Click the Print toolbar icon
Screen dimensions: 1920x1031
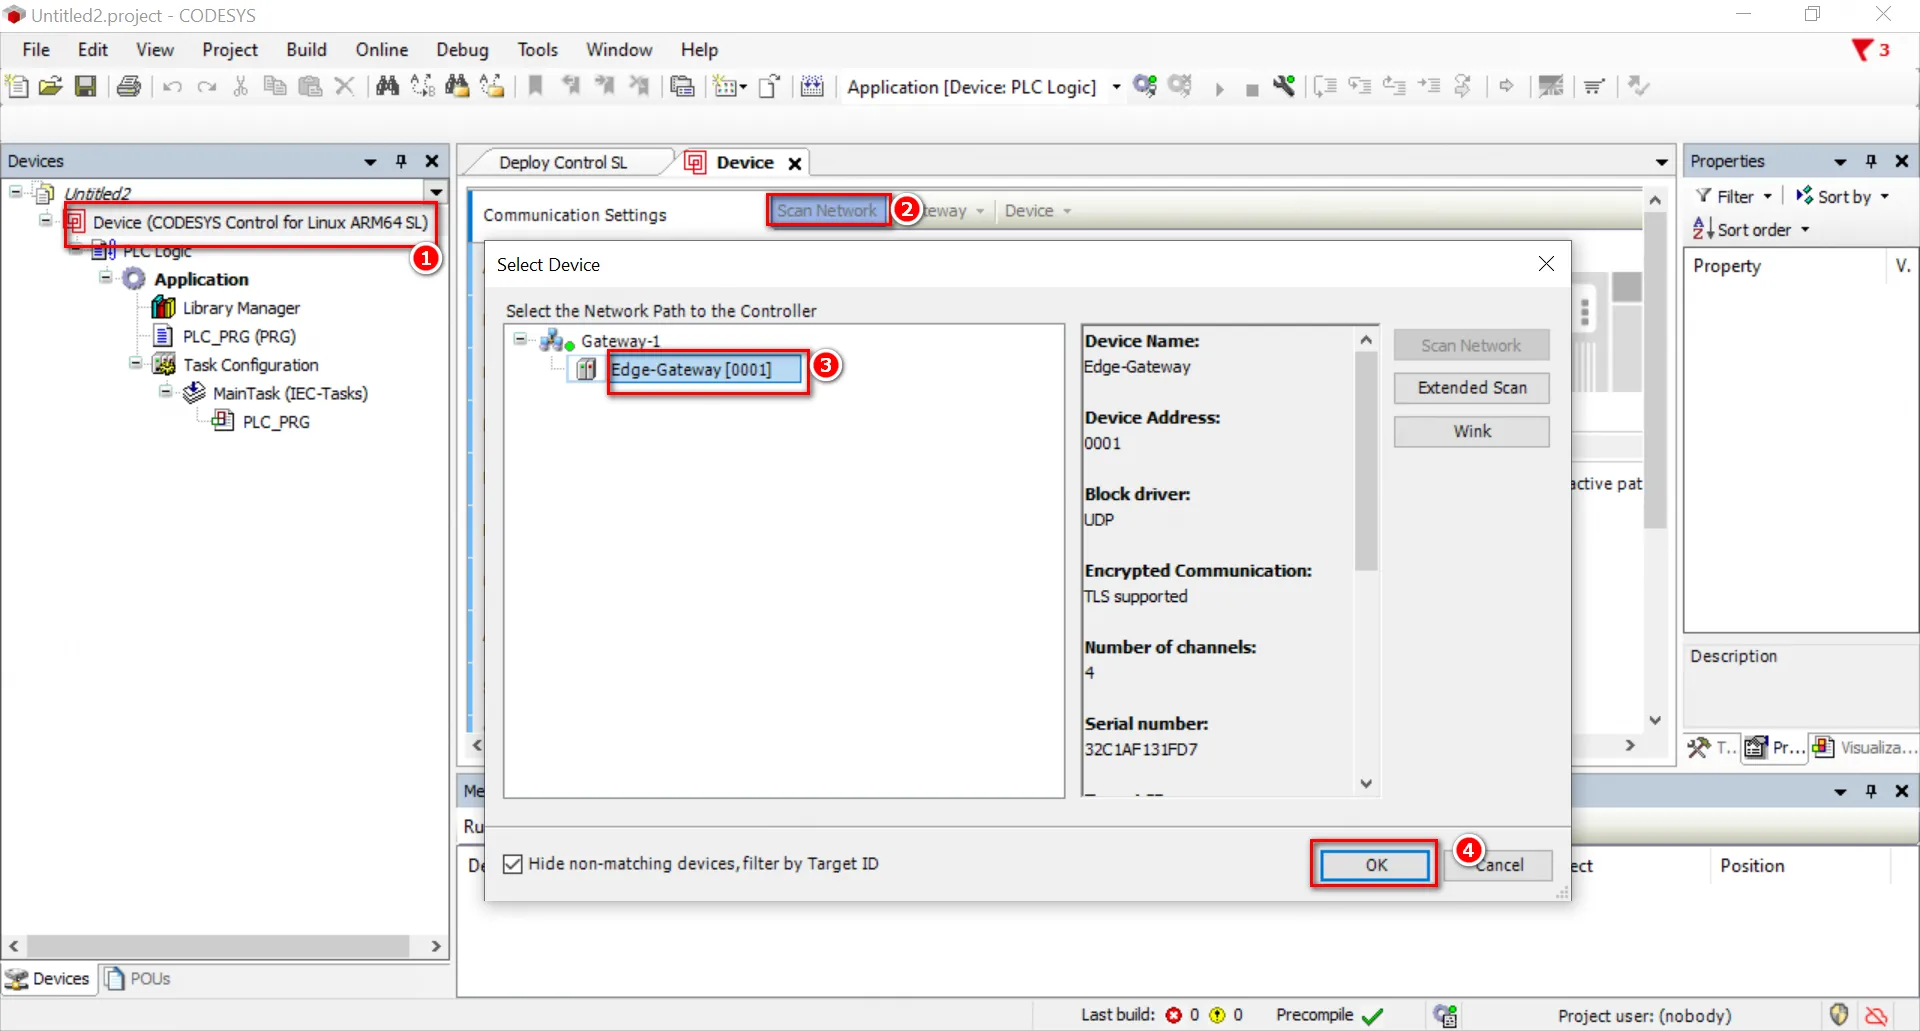point(128,86)
